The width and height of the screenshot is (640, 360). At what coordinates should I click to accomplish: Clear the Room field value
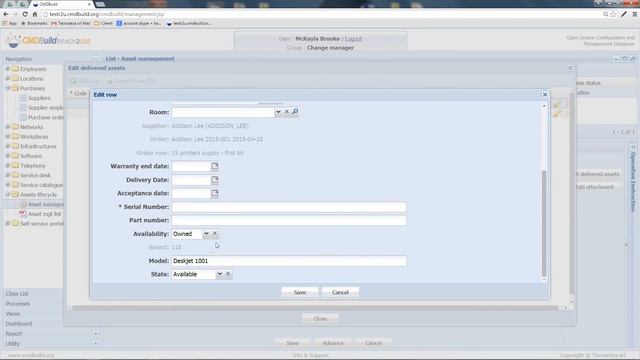click(287, 111)
